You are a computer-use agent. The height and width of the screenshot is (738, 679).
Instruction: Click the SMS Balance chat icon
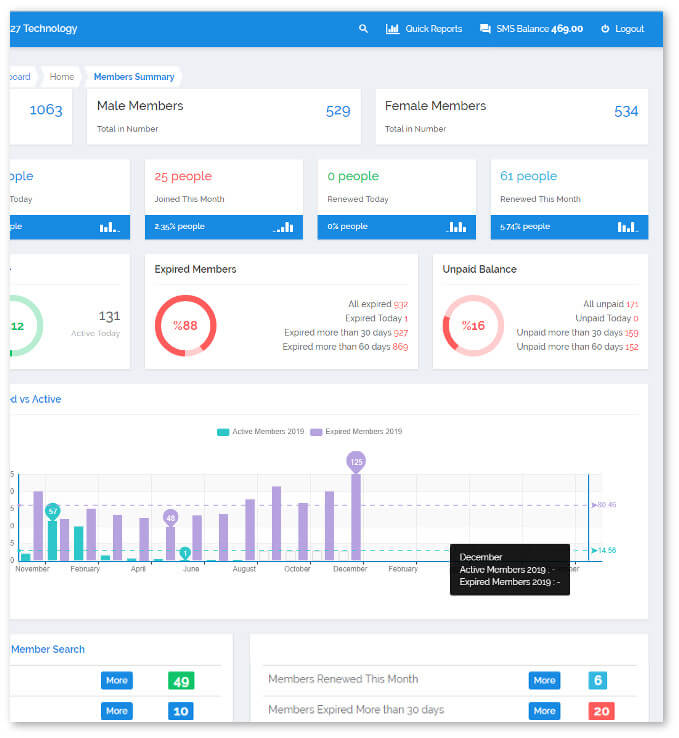[x=485, y=29]
